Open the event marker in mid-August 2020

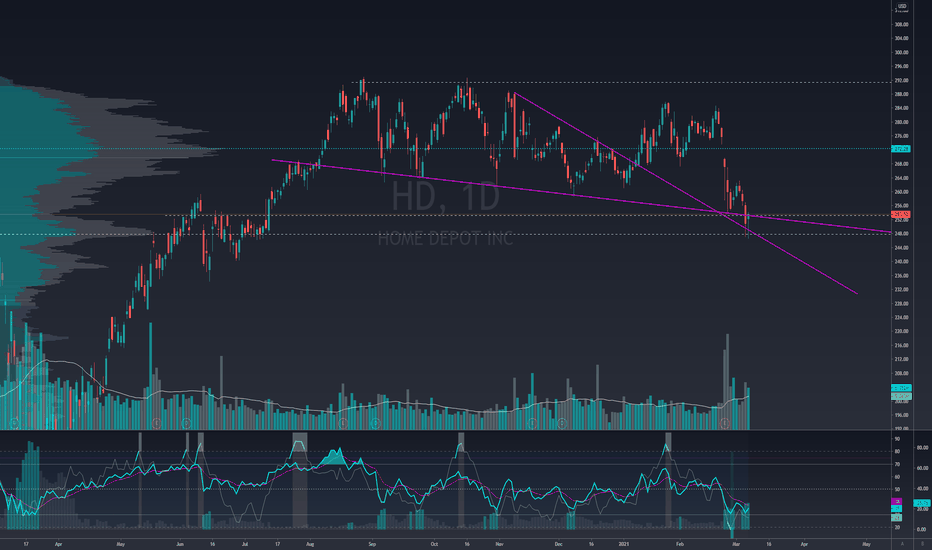click(x=343, y=423)
